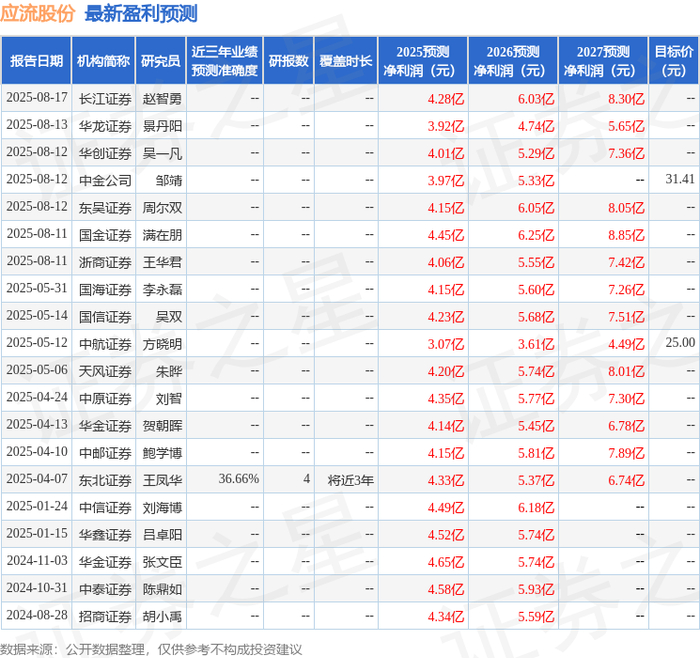This screenshot has height=658, width=700.
Task: Click the 5.59亿 profit value
Action: click(536, 616)
